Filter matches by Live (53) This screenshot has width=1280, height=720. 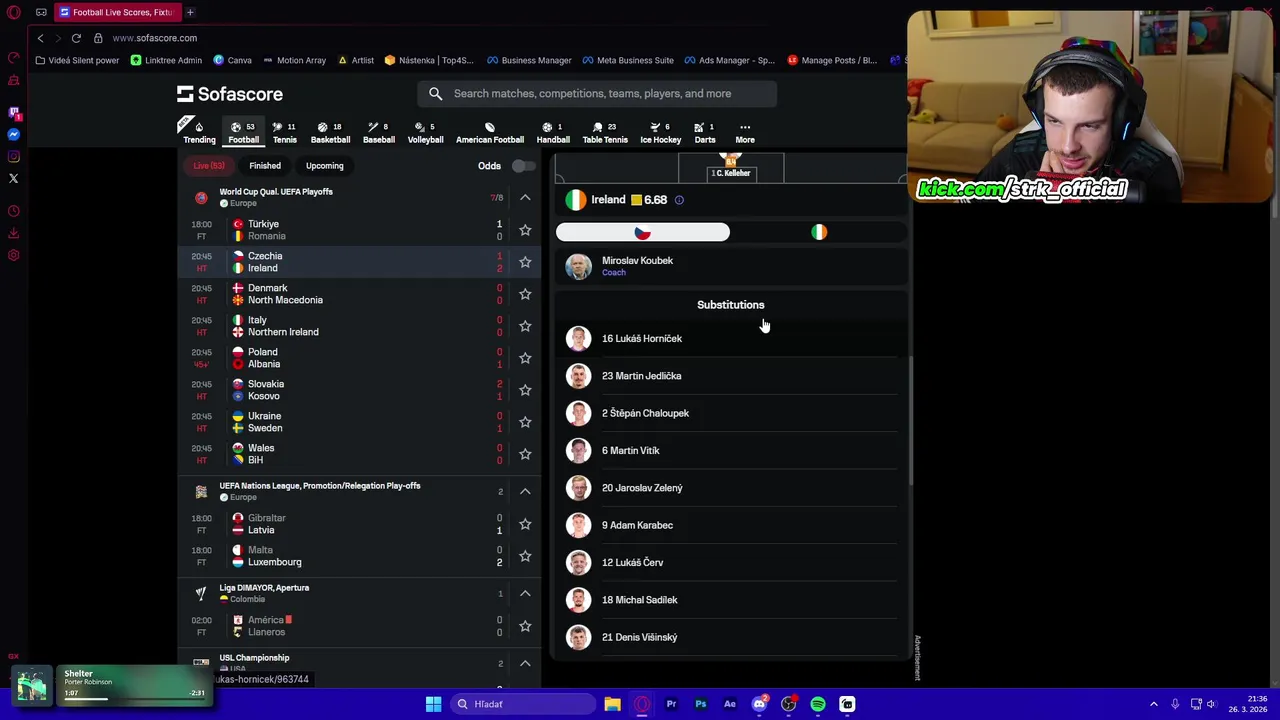(209, 166)
